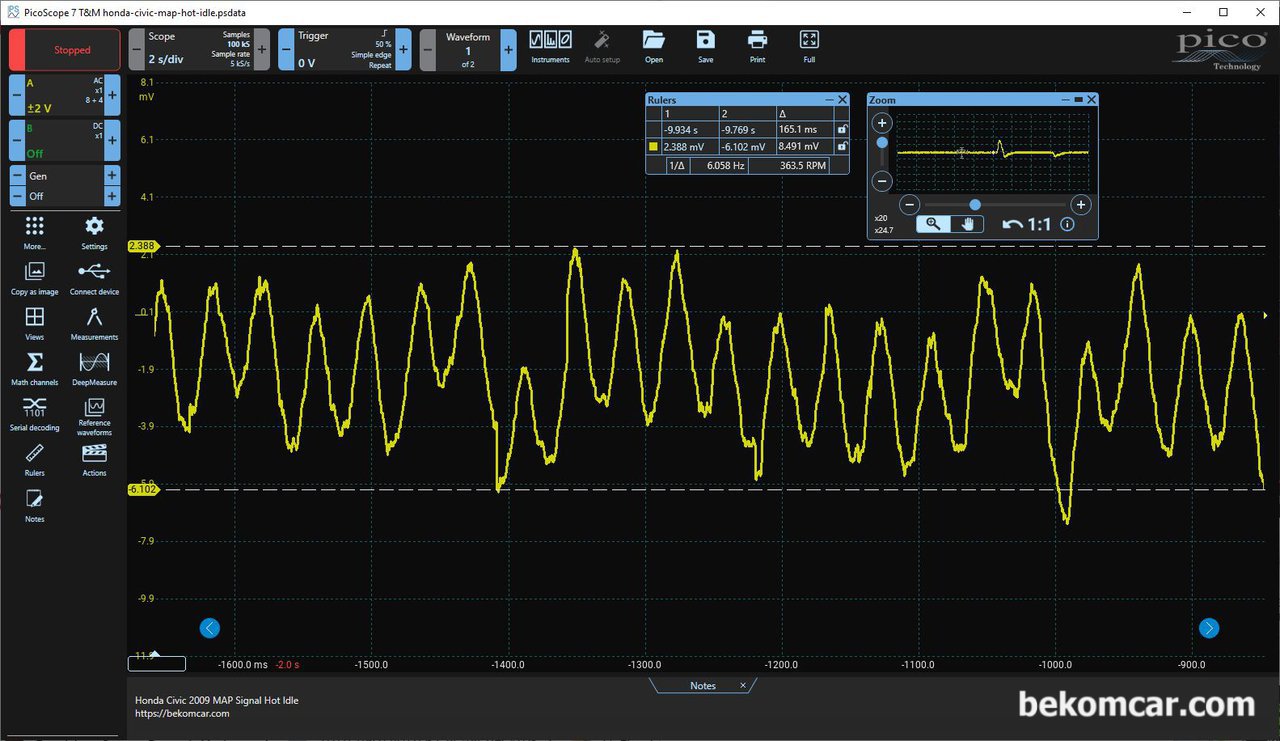Open the Measurements tool
This screenshot has width=1280, height=741.
pyautogui.click(x=94, y=323)
